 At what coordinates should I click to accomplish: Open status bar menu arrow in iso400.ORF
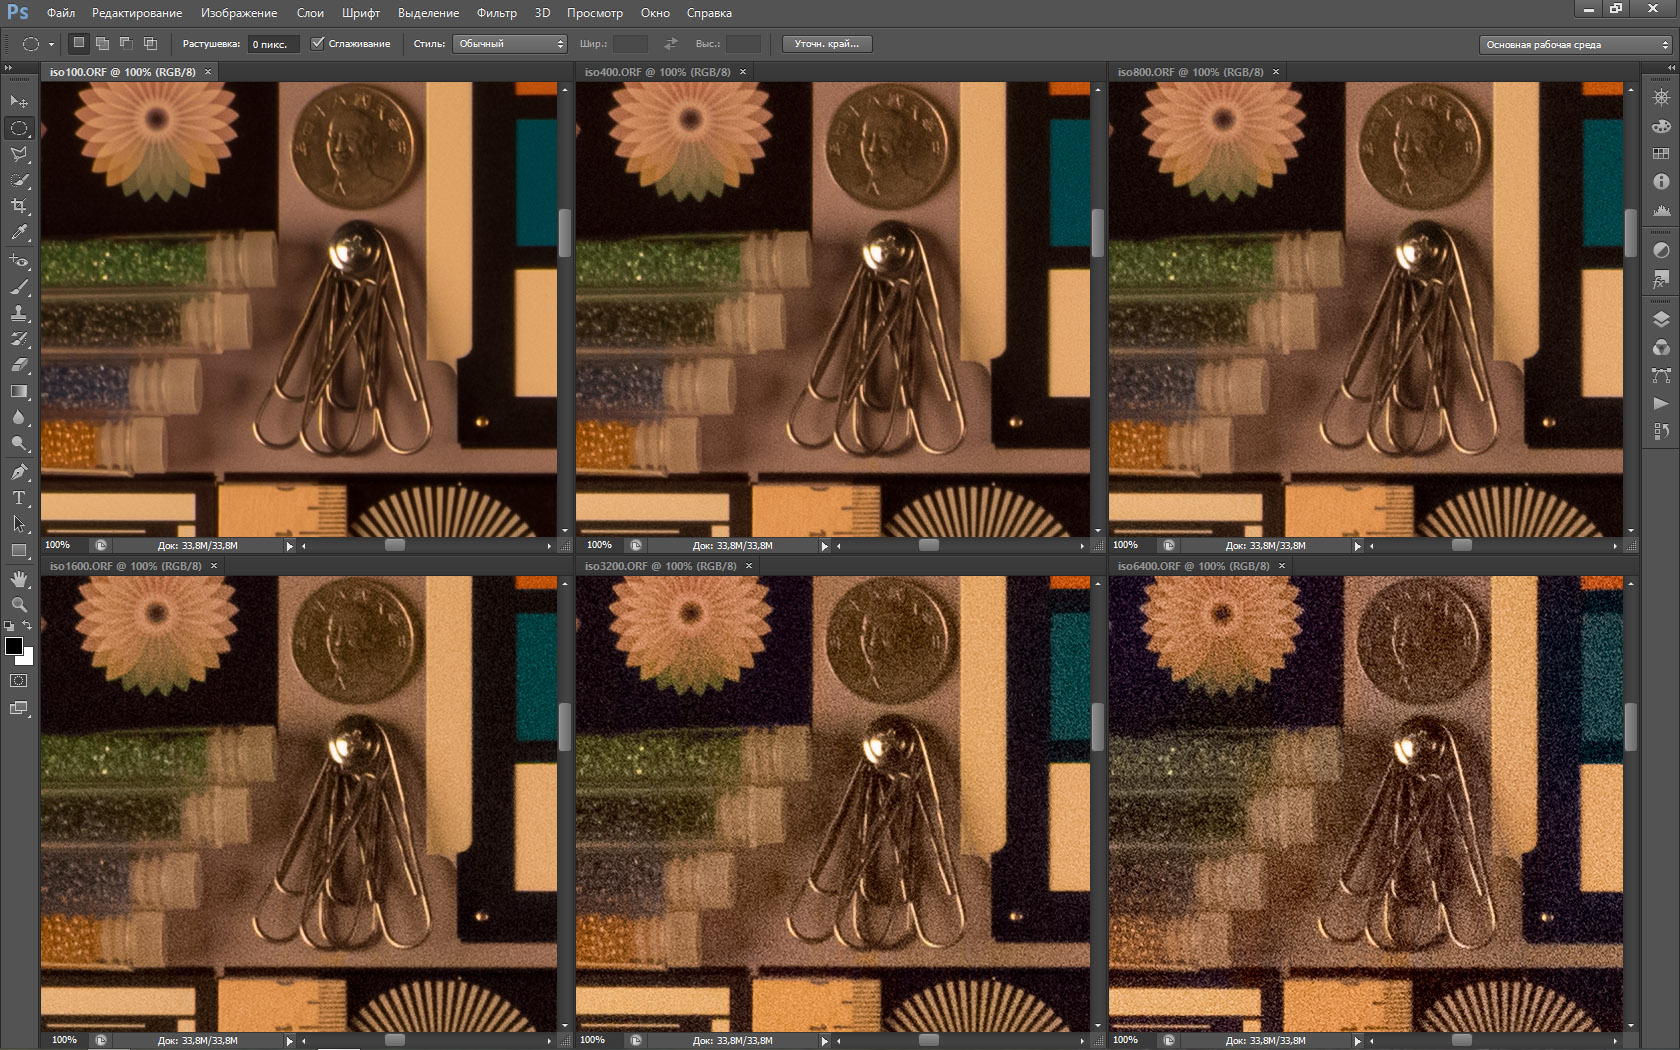[x=825, y=546]
